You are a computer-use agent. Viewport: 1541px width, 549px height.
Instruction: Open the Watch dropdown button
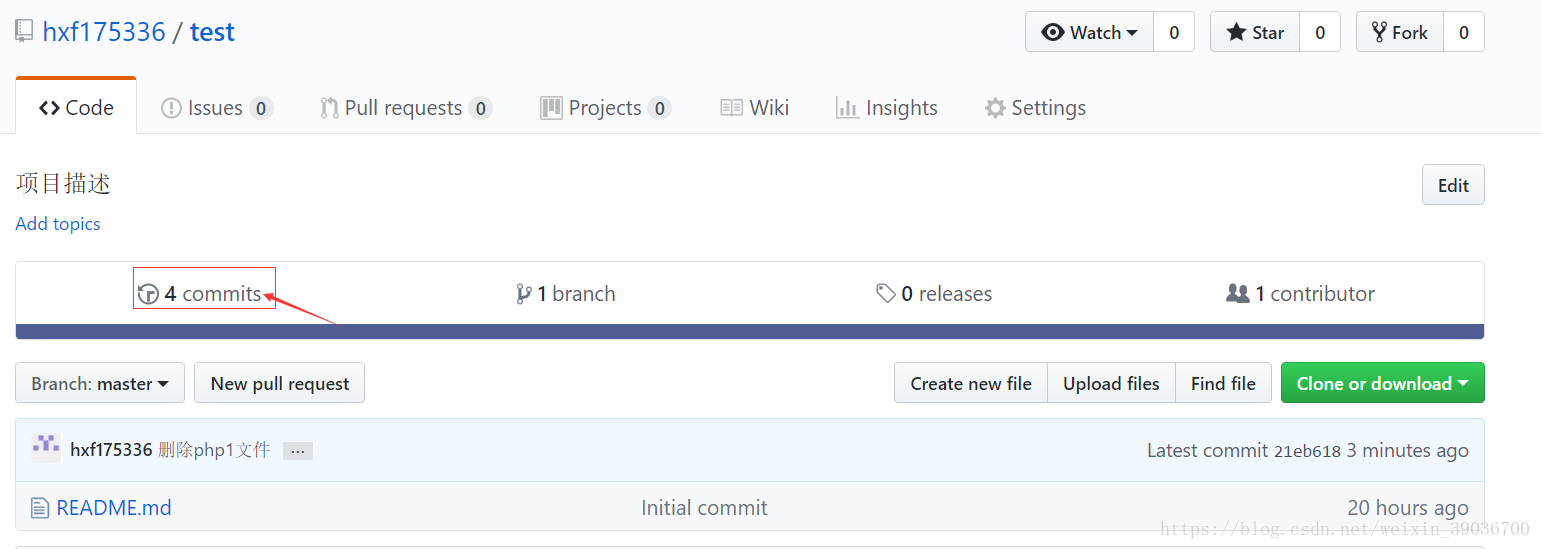point(1089,32)
